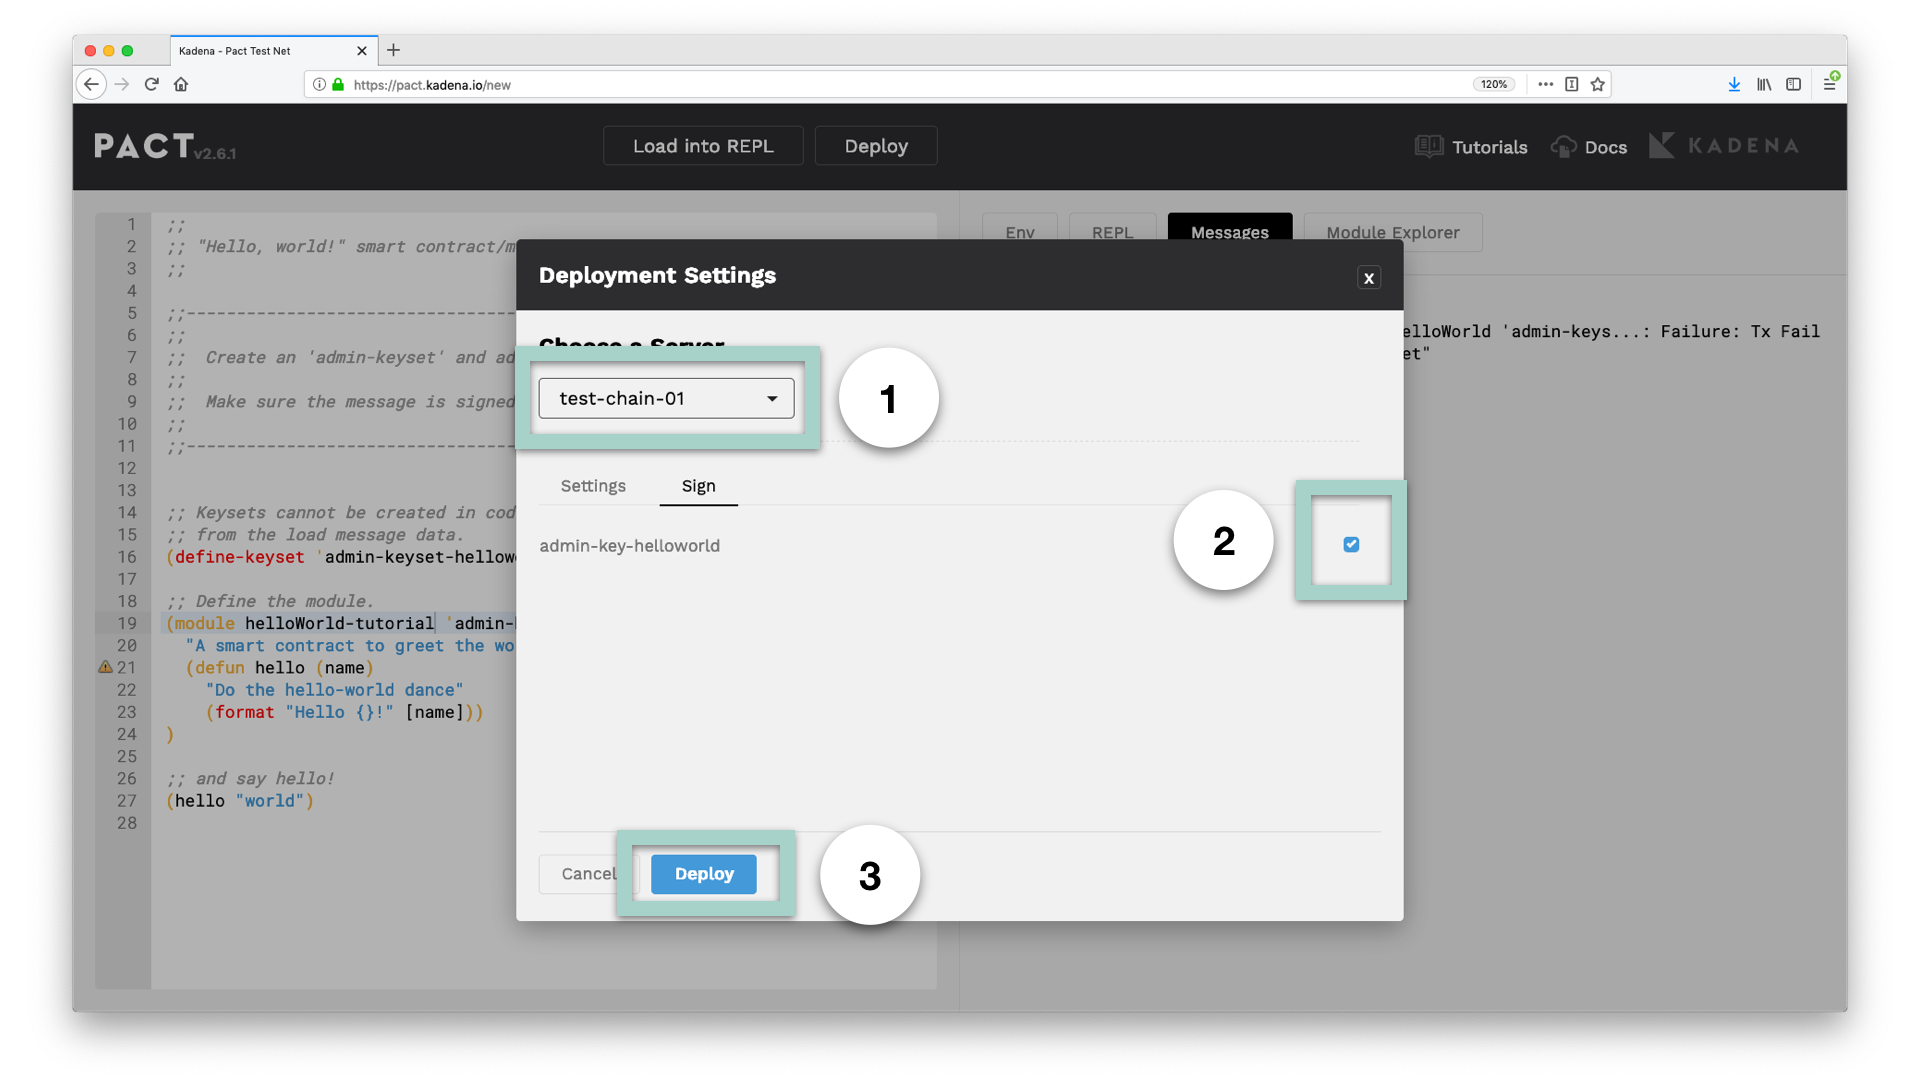Open the Tutorials link
Screen dimensions: 1920x1080
(x=1489, y=147)
